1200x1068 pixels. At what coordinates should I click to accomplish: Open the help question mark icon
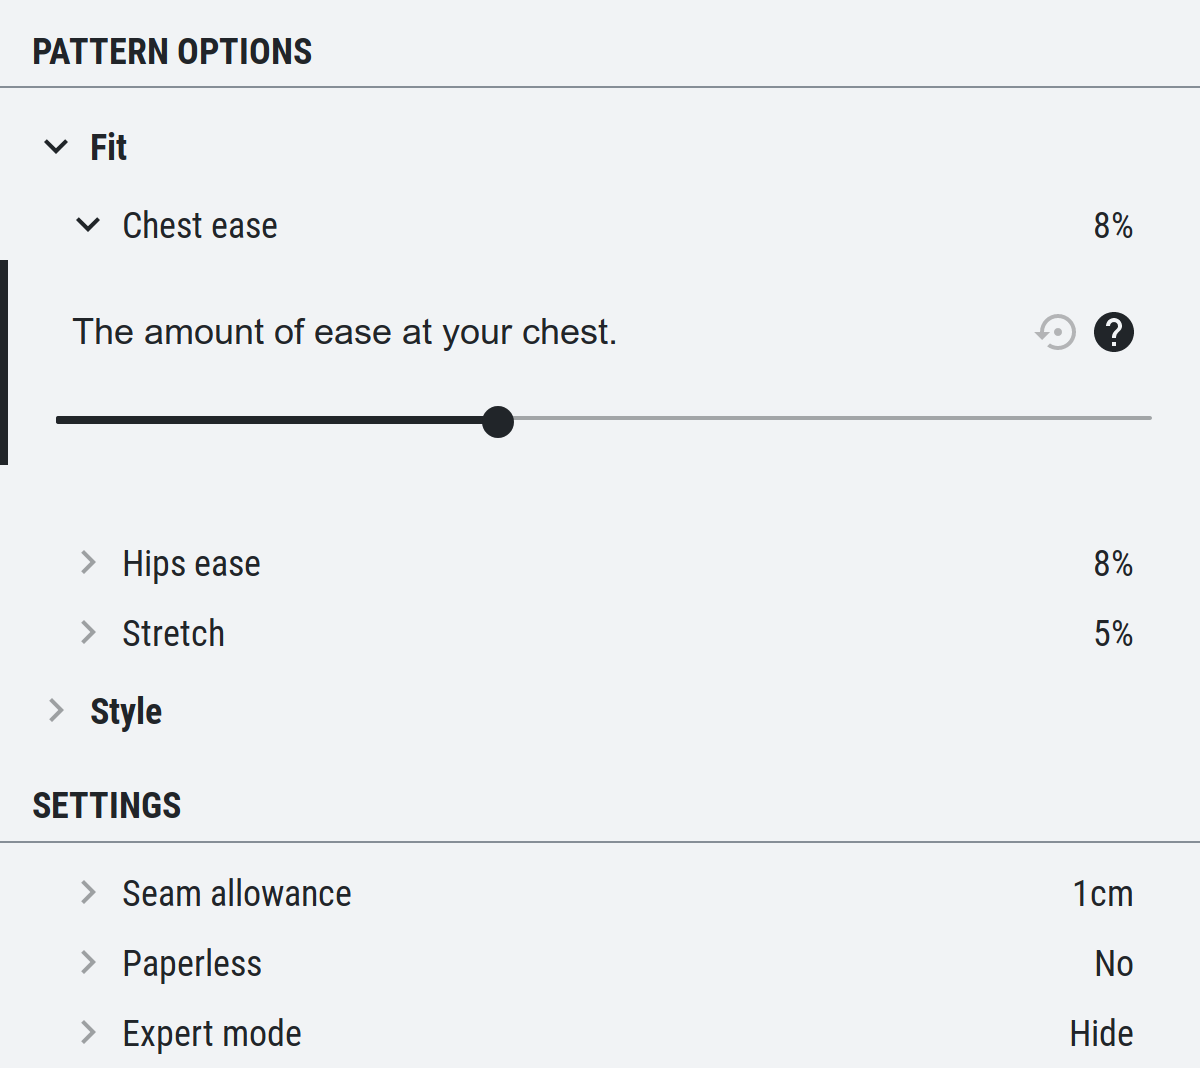point(1114,332)
